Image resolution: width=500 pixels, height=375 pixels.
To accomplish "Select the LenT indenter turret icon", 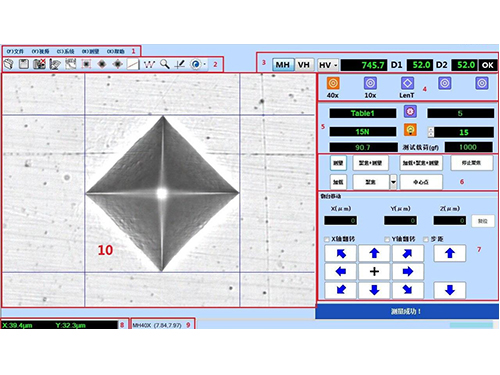I will click(407, 83).
